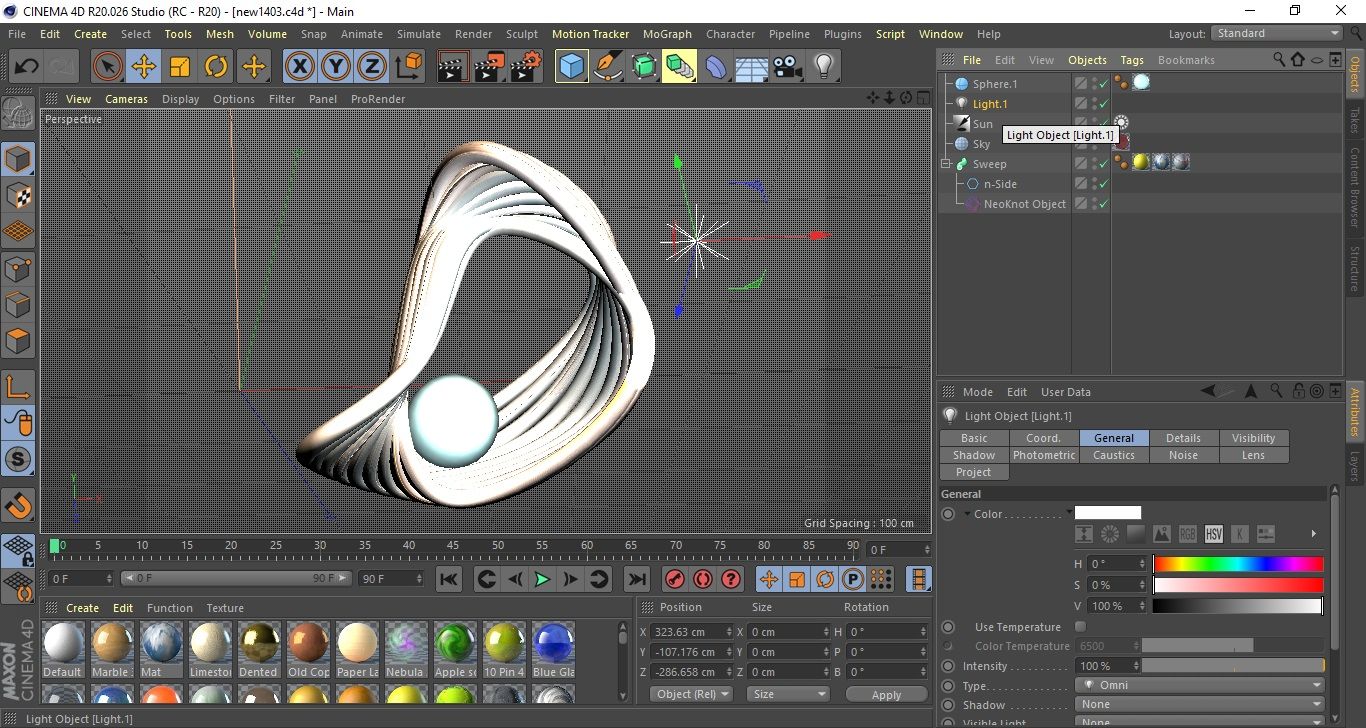Add a Cube primitive object

(571, 67)
